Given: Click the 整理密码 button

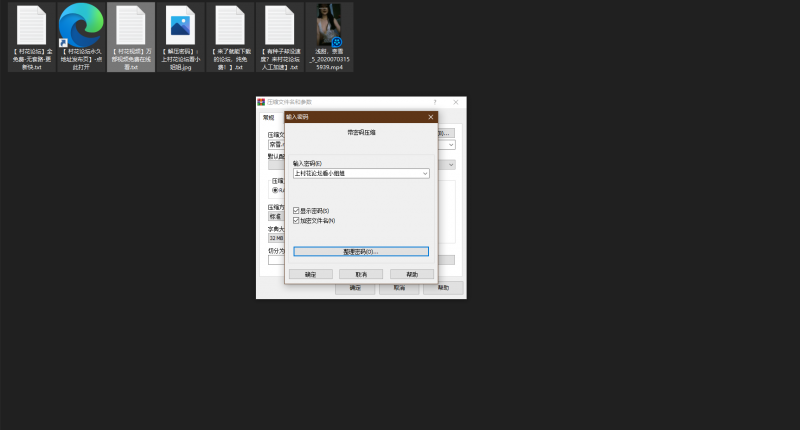Looking at the screenshot, I should tap(360, 252).
